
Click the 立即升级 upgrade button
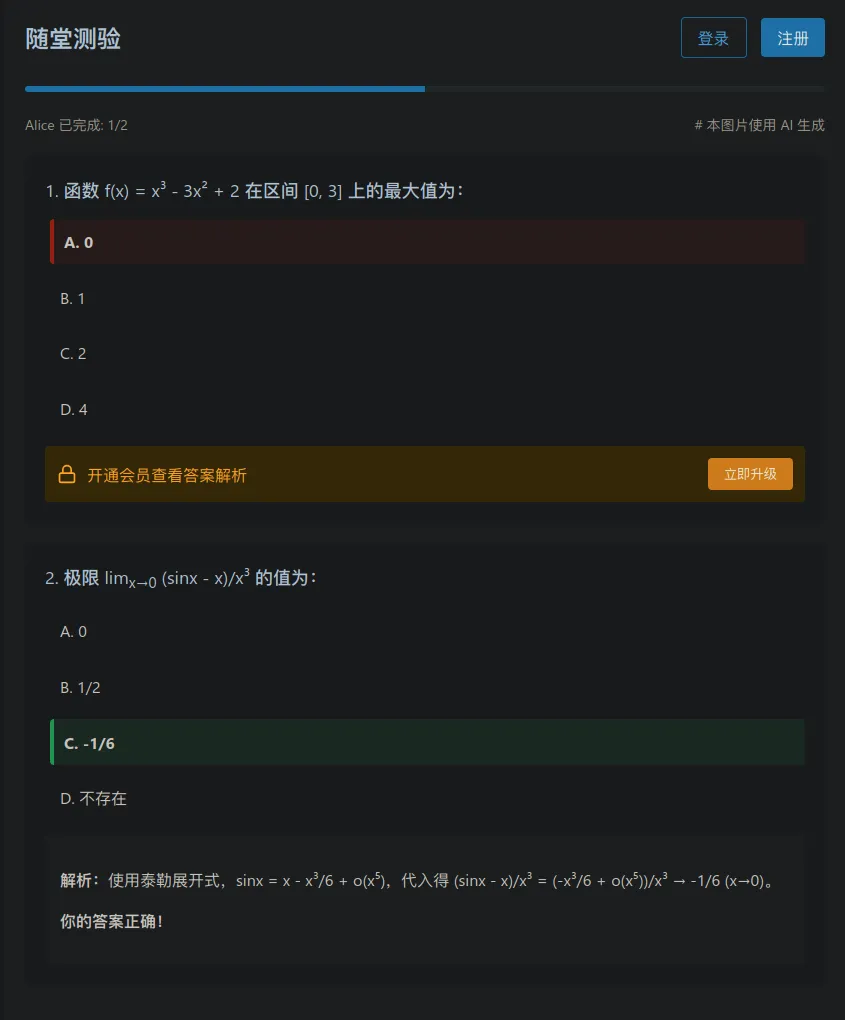750,474
